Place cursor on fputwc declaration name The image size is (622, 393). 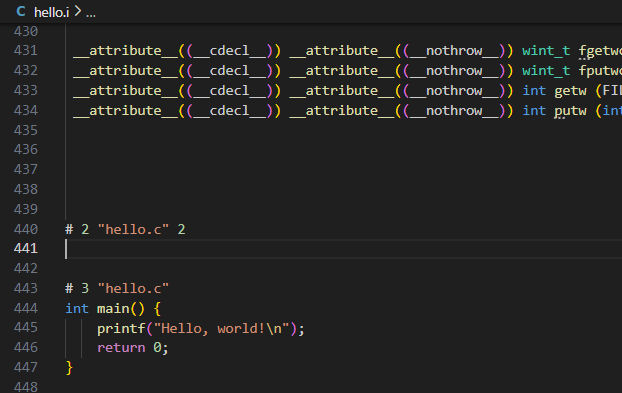pyautogui.click(x=600, y=71)
